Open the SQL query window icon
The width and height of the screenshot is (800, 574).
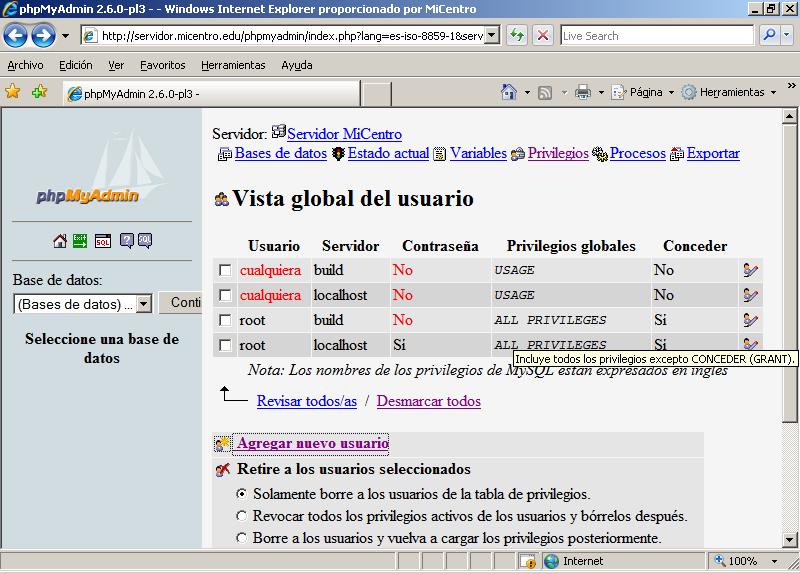(x=103, y=240)
